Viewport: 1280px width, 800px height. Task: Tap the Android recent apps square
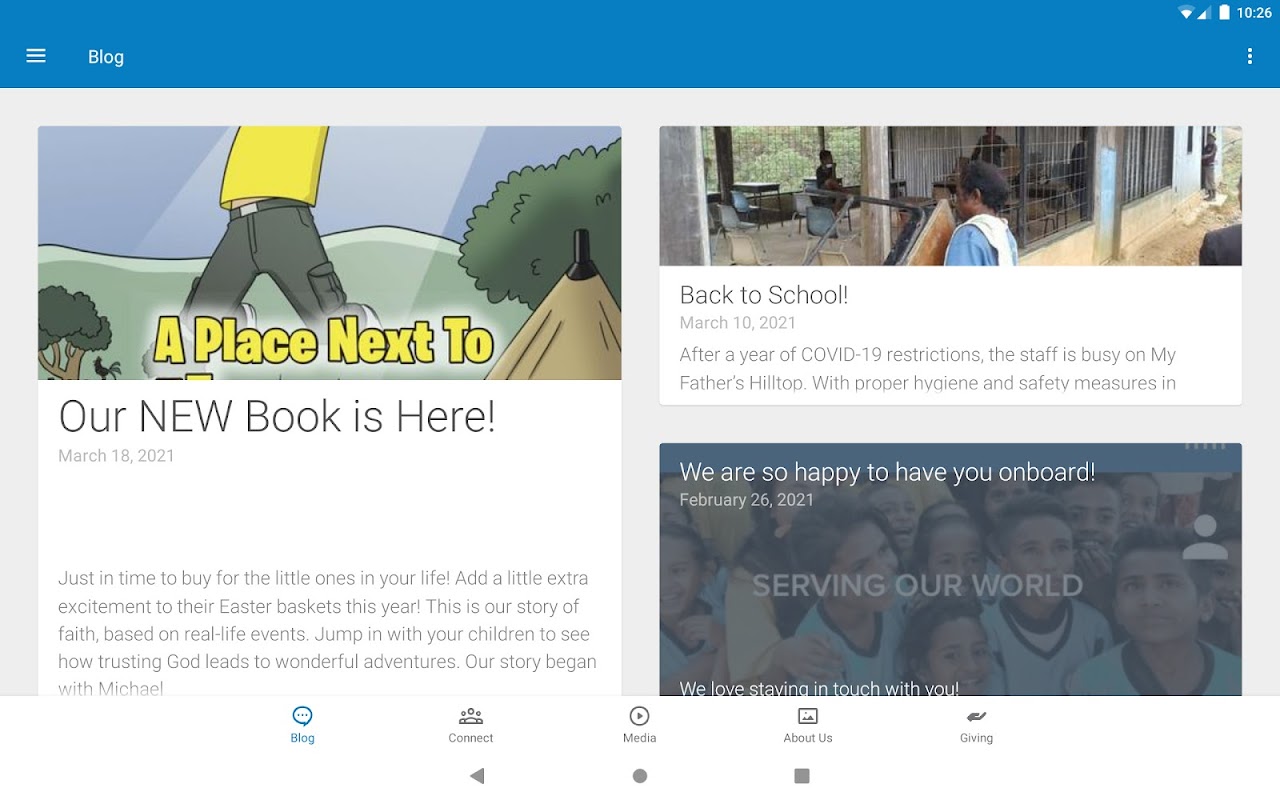802,776
